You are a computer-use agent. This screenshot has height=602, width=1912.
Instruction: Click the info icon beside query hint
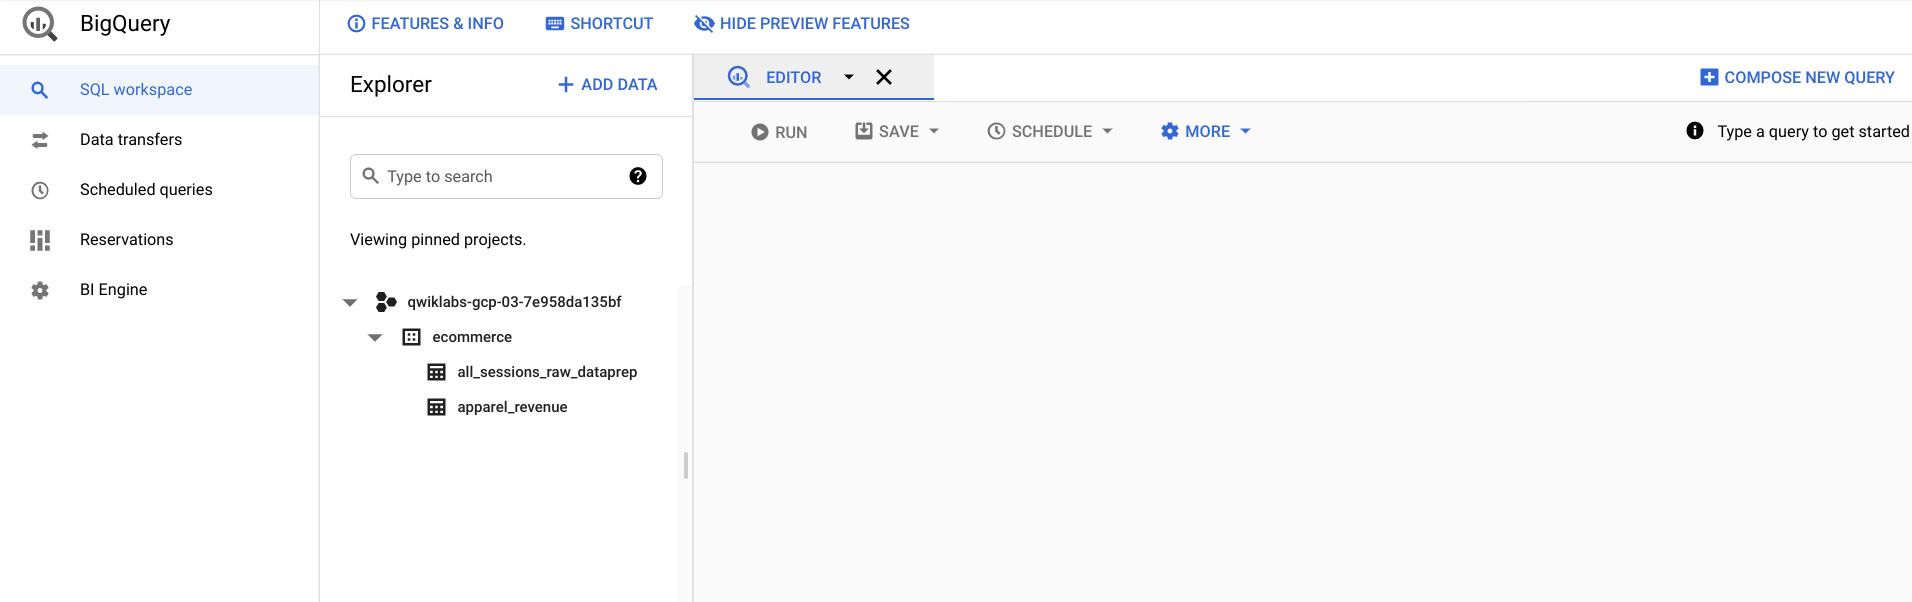1695,131
